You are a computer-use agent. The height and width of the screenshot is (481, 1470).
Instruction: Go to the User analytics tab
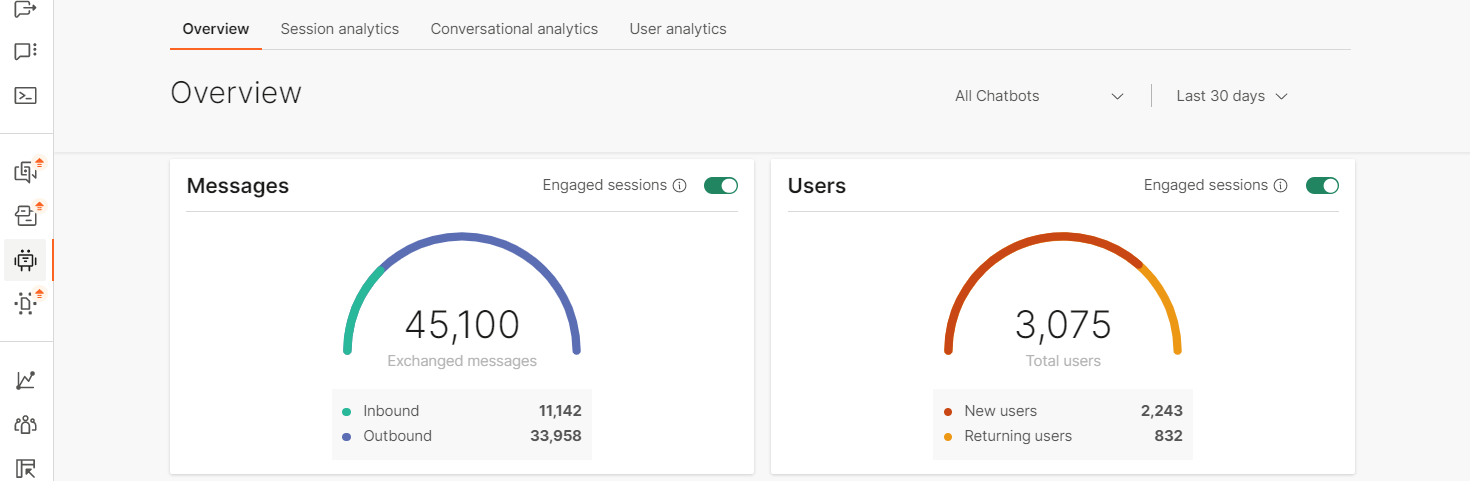[x=678, y=29]
